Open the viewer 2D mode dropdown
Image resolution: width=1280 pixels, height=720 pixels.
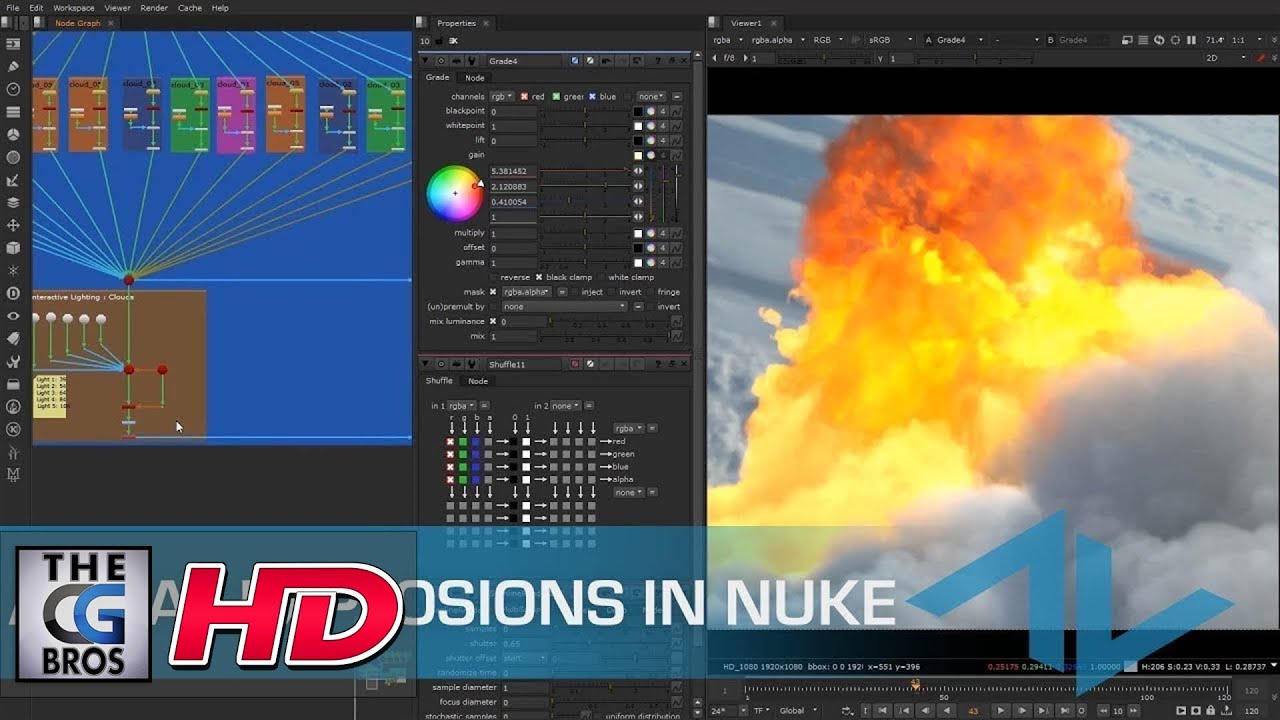point(1225,58)
